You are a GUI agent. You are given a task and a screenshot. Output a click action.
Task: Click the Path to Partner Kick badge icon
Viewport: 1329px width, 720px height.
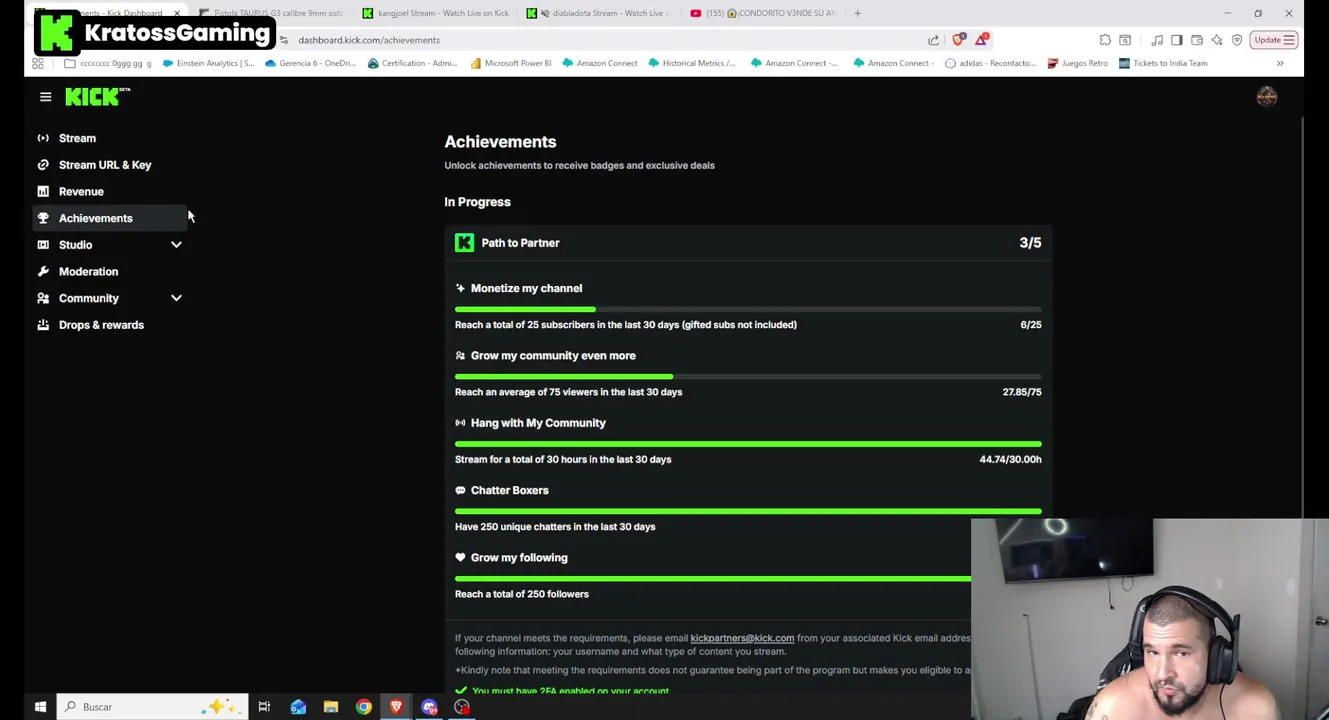click(x=464, y=243)
